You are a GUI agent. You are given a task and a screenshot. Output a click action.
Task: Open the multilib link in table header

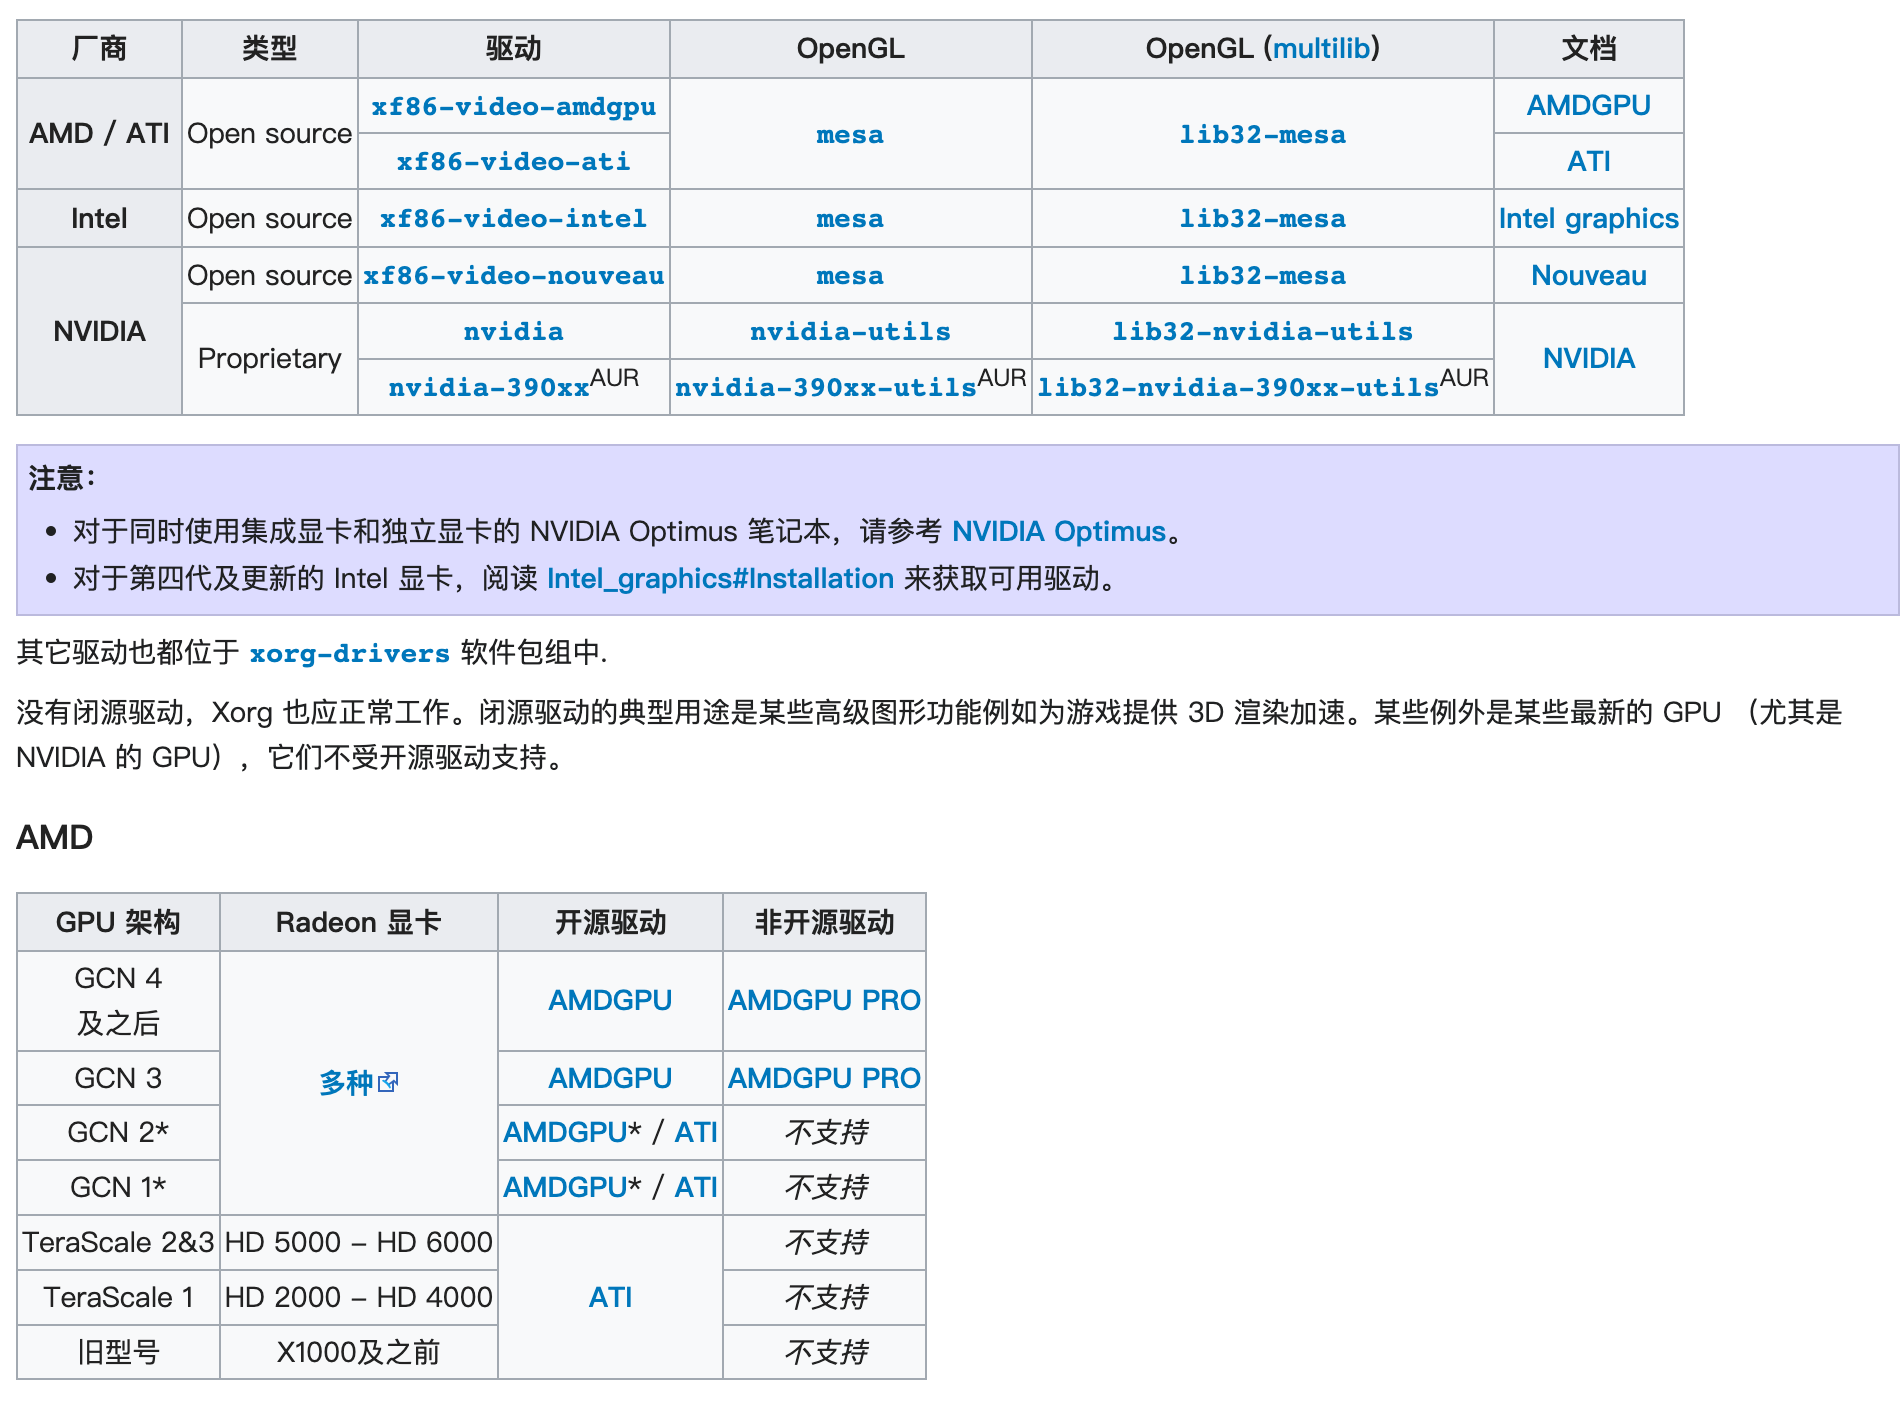[x=1321, y=48]
